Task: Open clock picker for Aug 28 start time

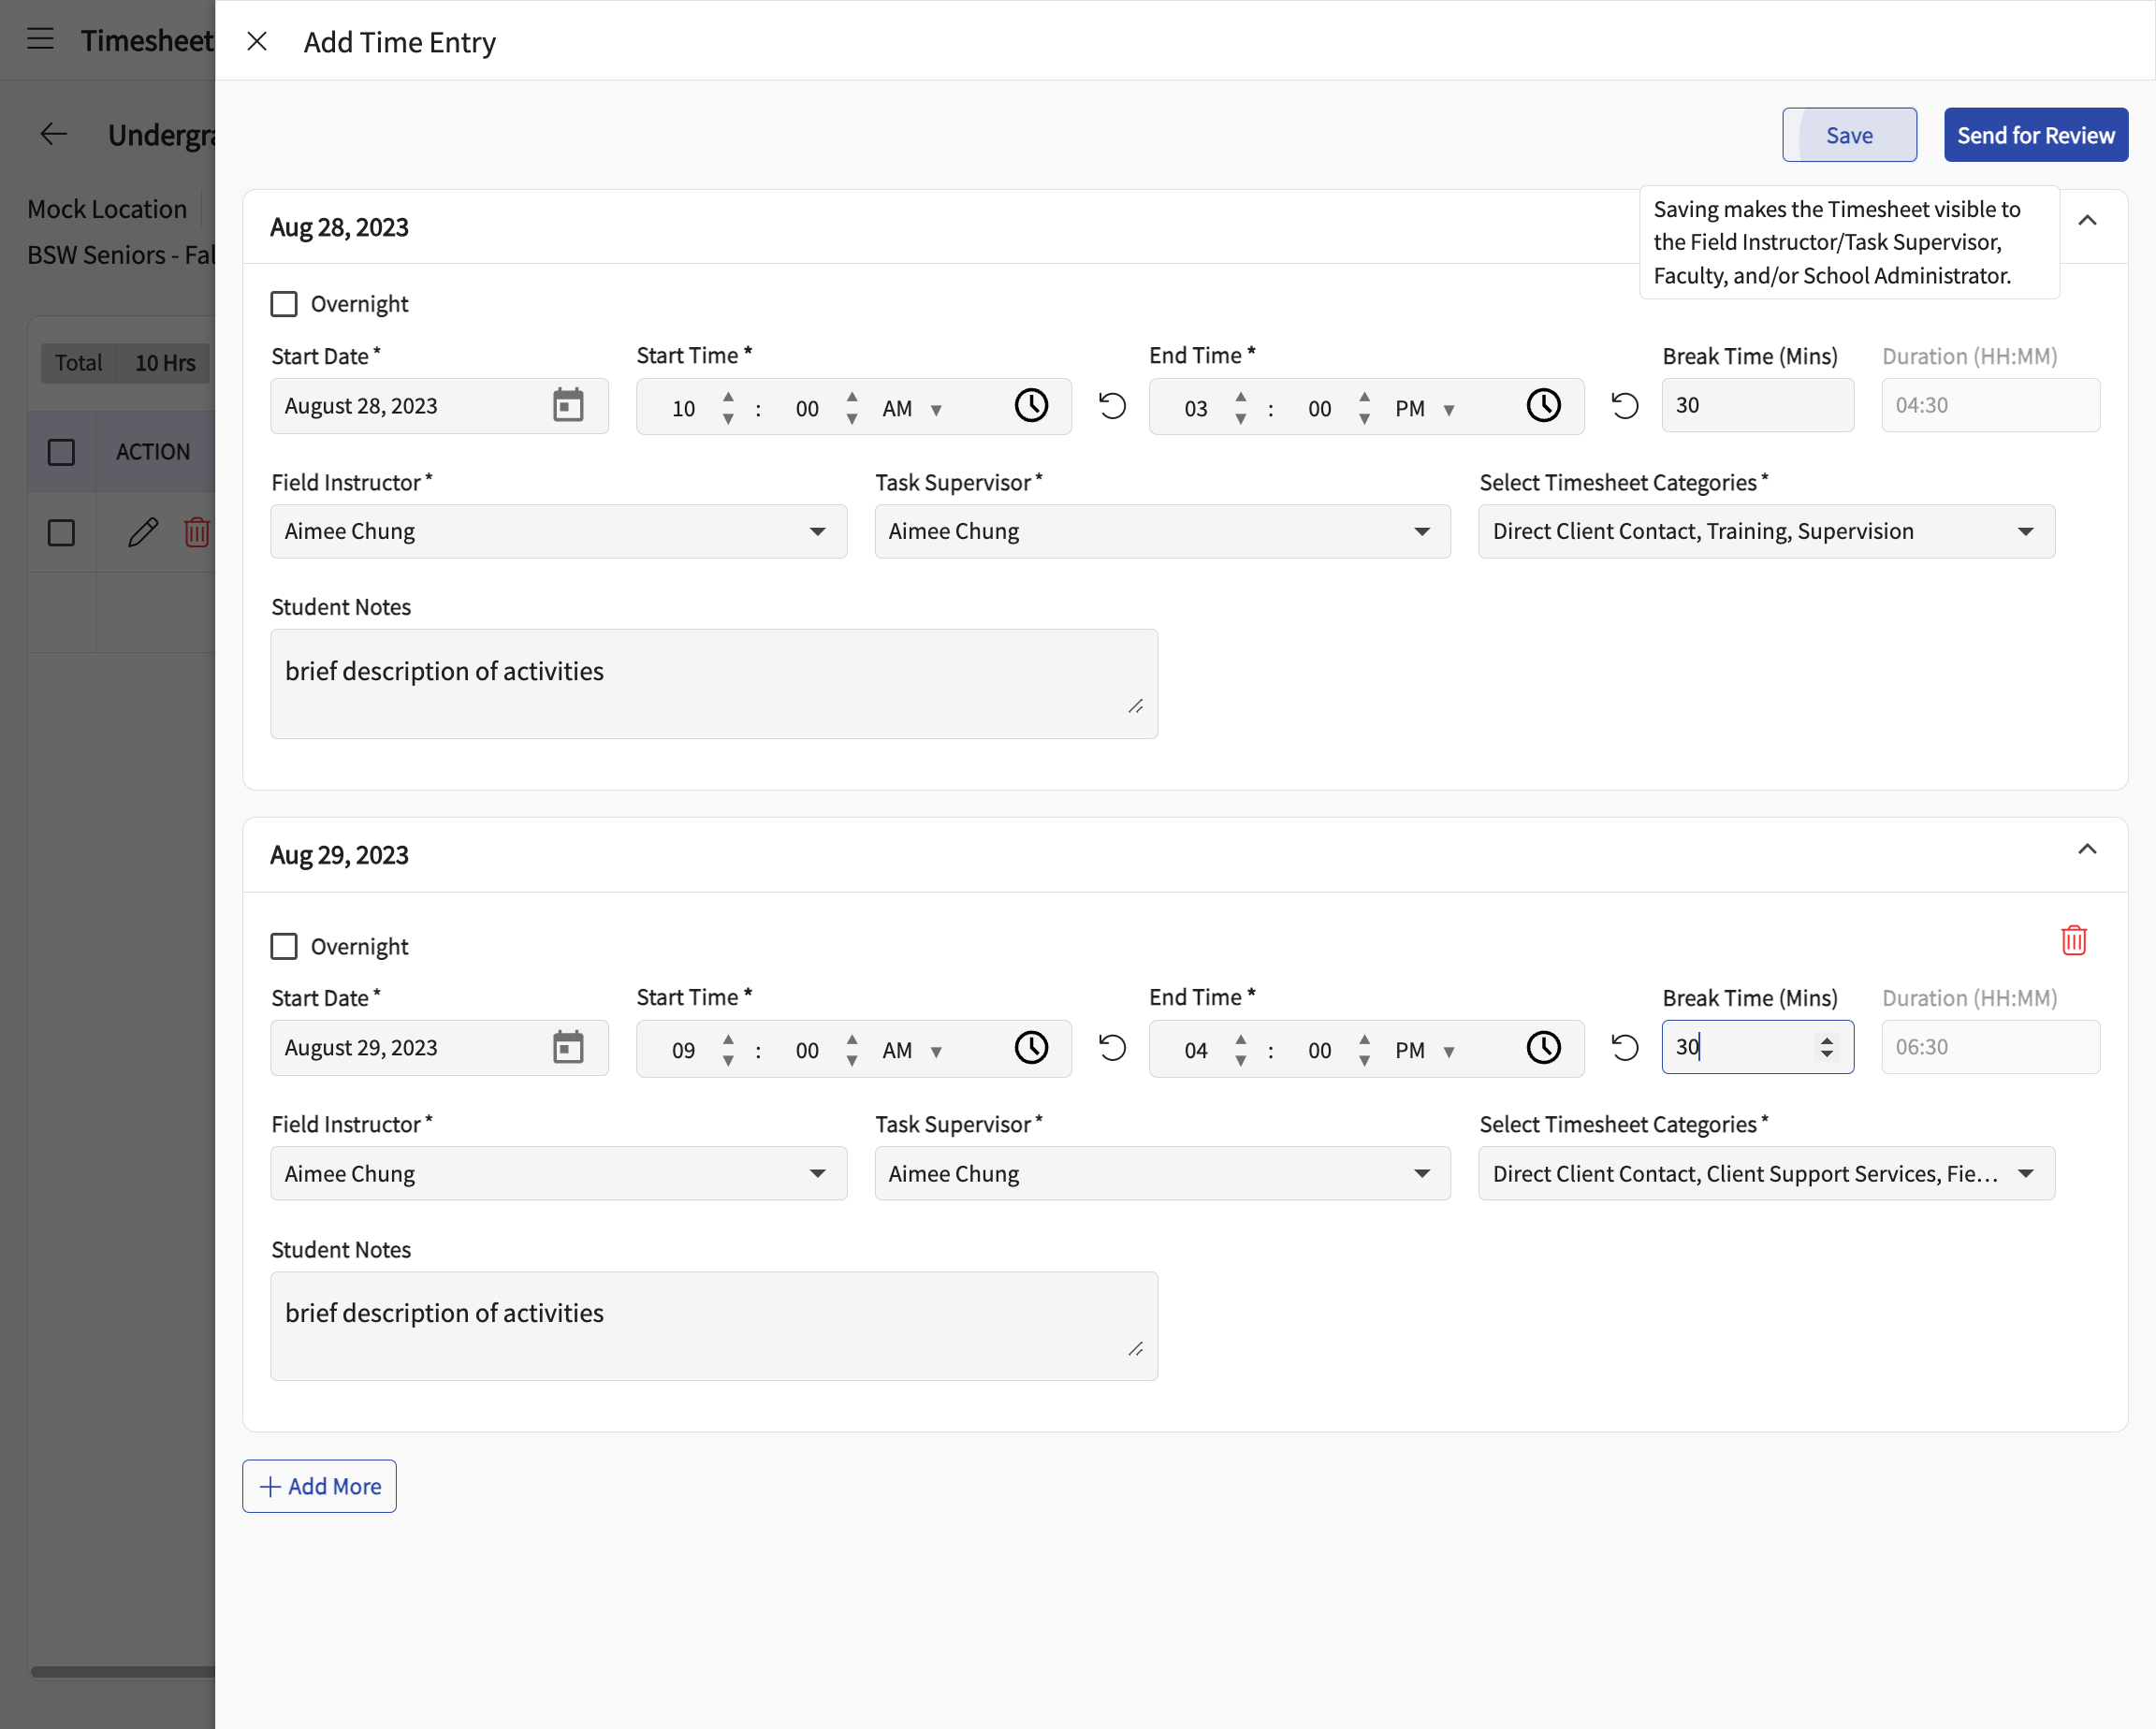Action: pyautogui.click(x=1031, y=405)
